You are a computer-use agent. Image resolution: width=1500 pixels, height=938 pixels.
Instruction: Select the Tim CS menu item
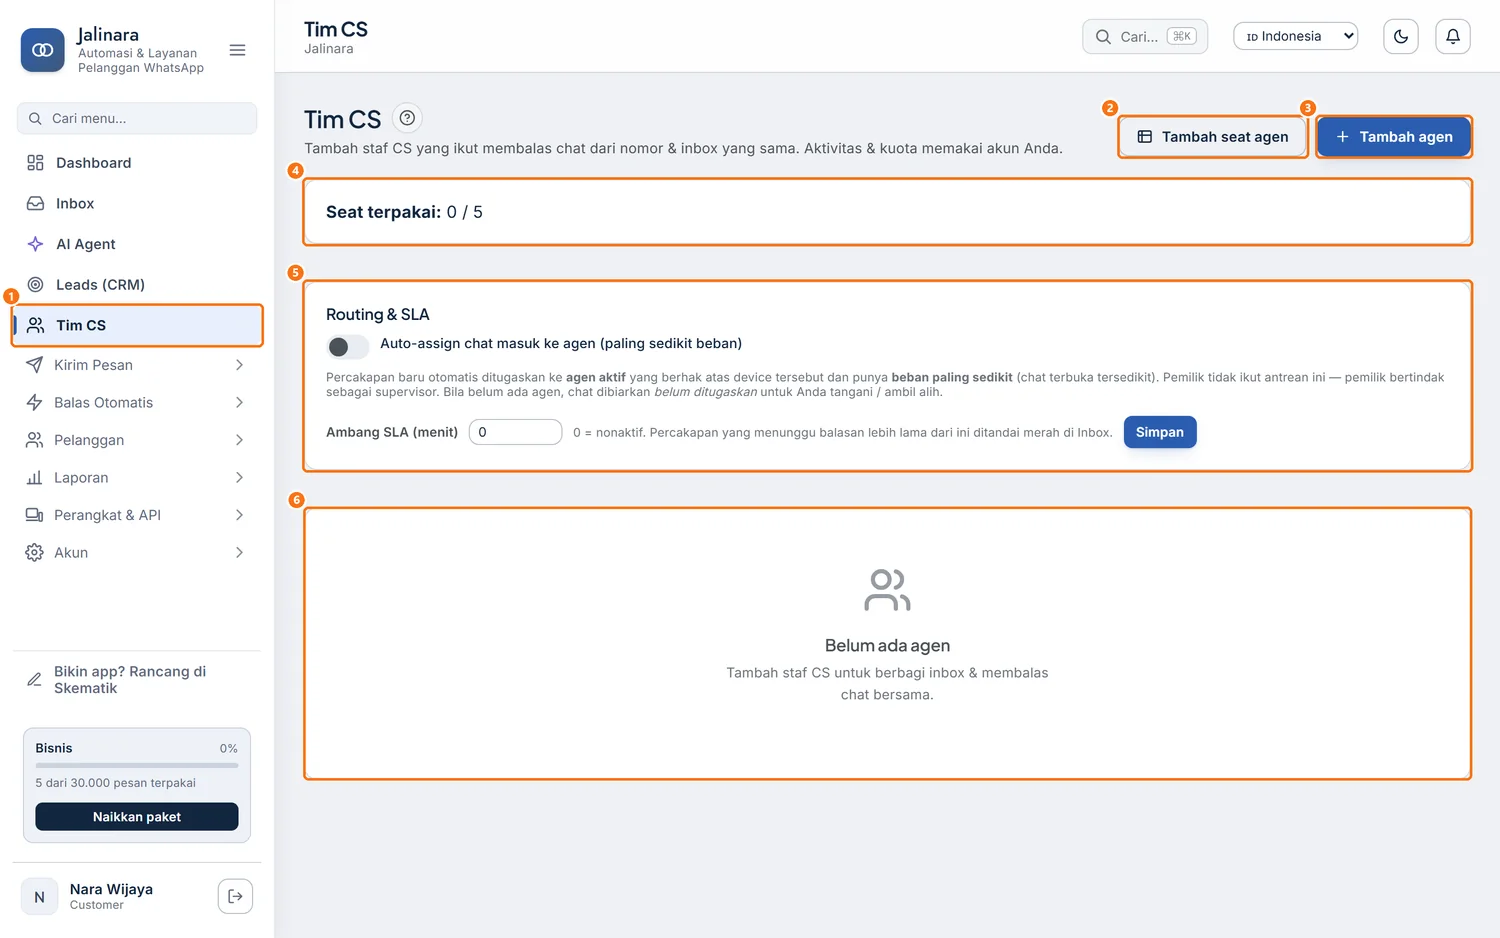137,325
